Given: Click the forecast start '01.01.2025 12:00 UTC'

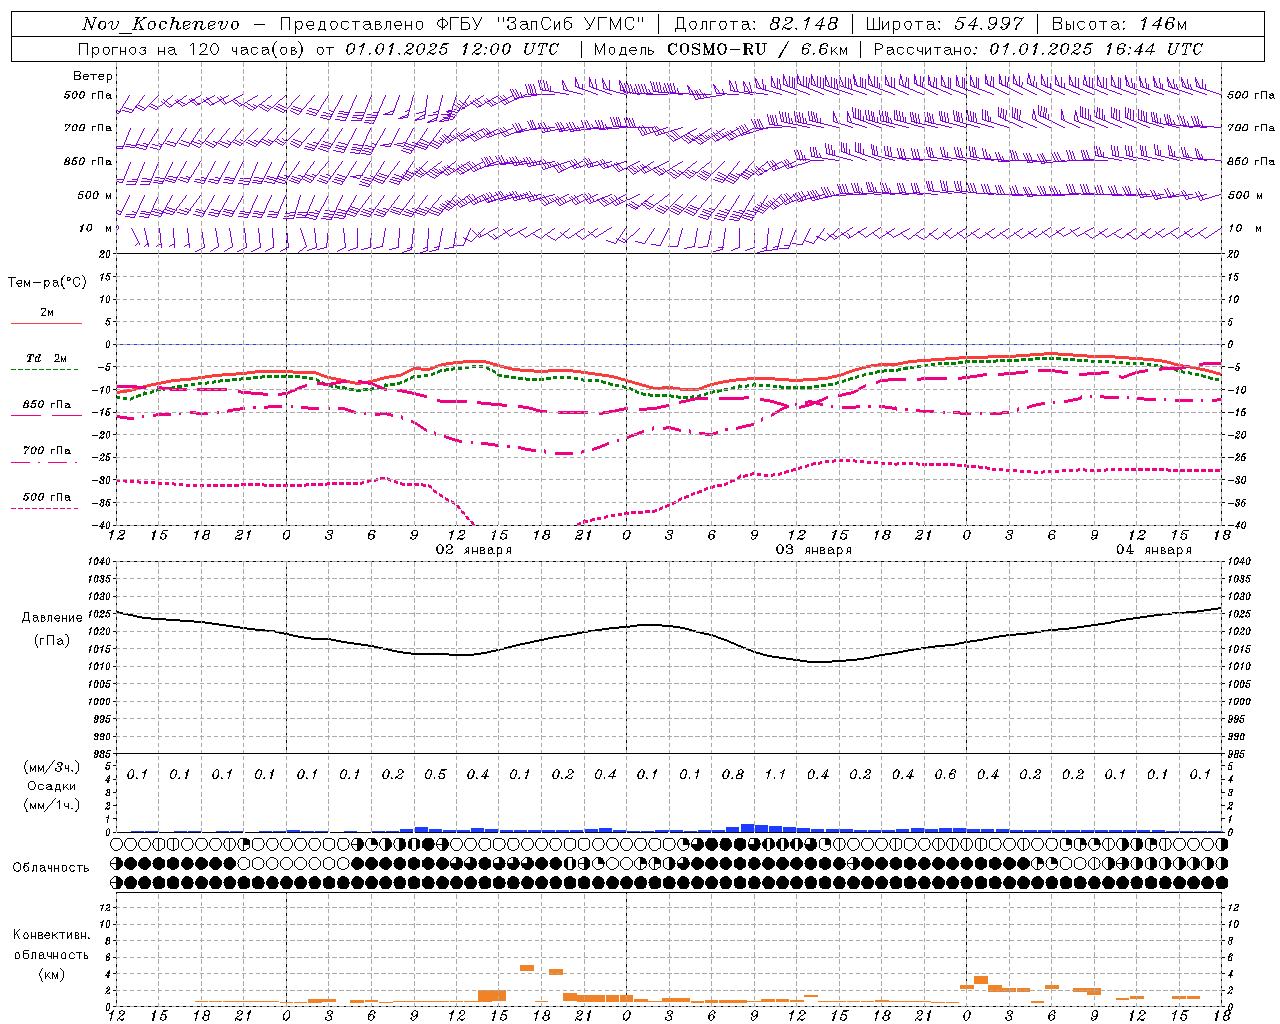Looking at the screenshot, I should [x=451, y=49].
